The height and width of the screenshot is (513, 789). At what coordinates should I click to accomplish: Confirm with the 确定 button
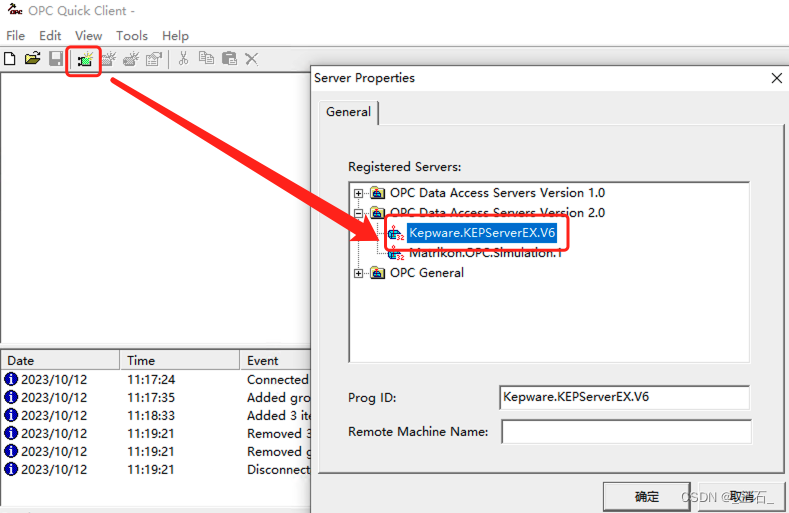point(647,497)
